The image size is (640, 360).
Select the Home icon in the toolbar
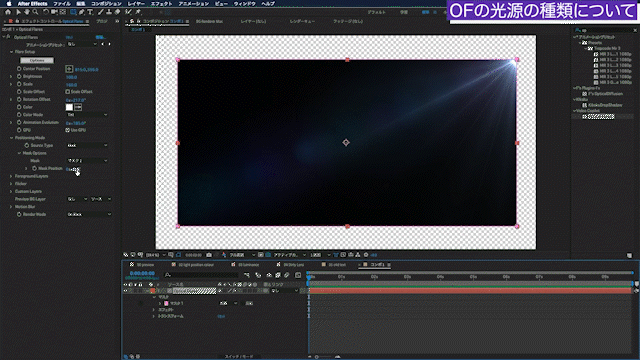tap(8, 12)
